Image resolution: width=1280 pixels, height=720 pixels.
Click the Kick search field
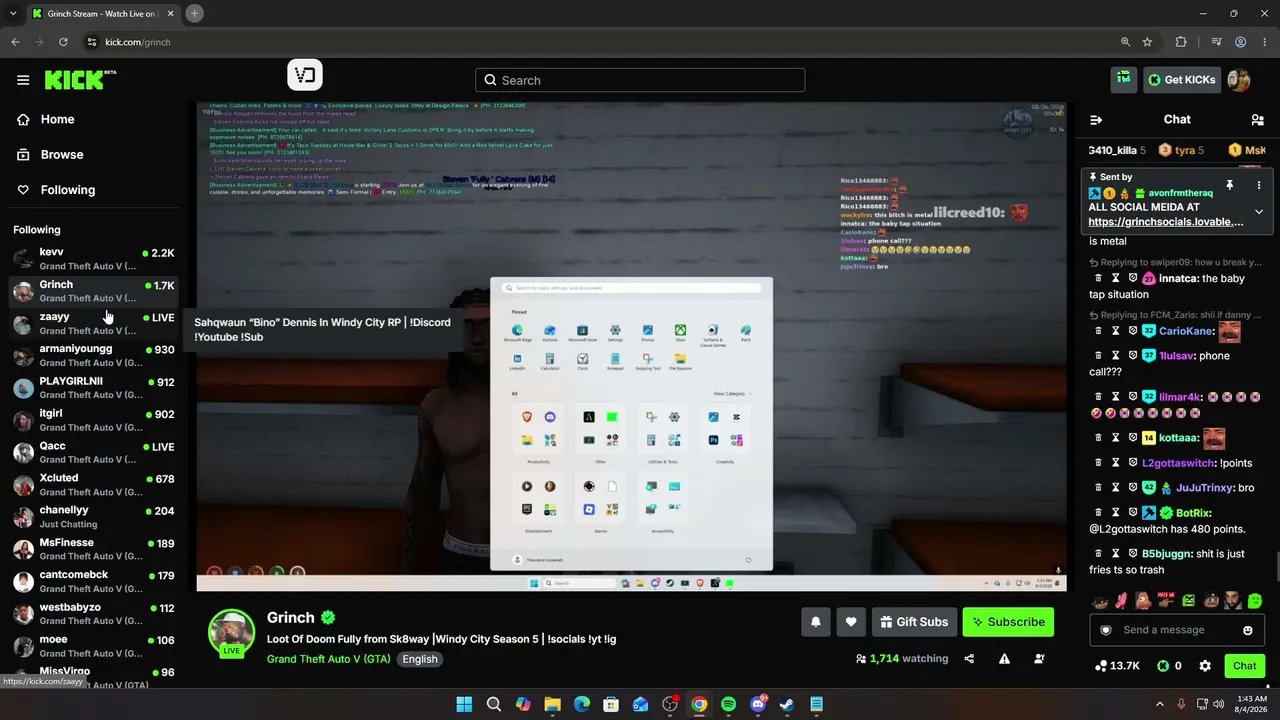click(640, 80)
